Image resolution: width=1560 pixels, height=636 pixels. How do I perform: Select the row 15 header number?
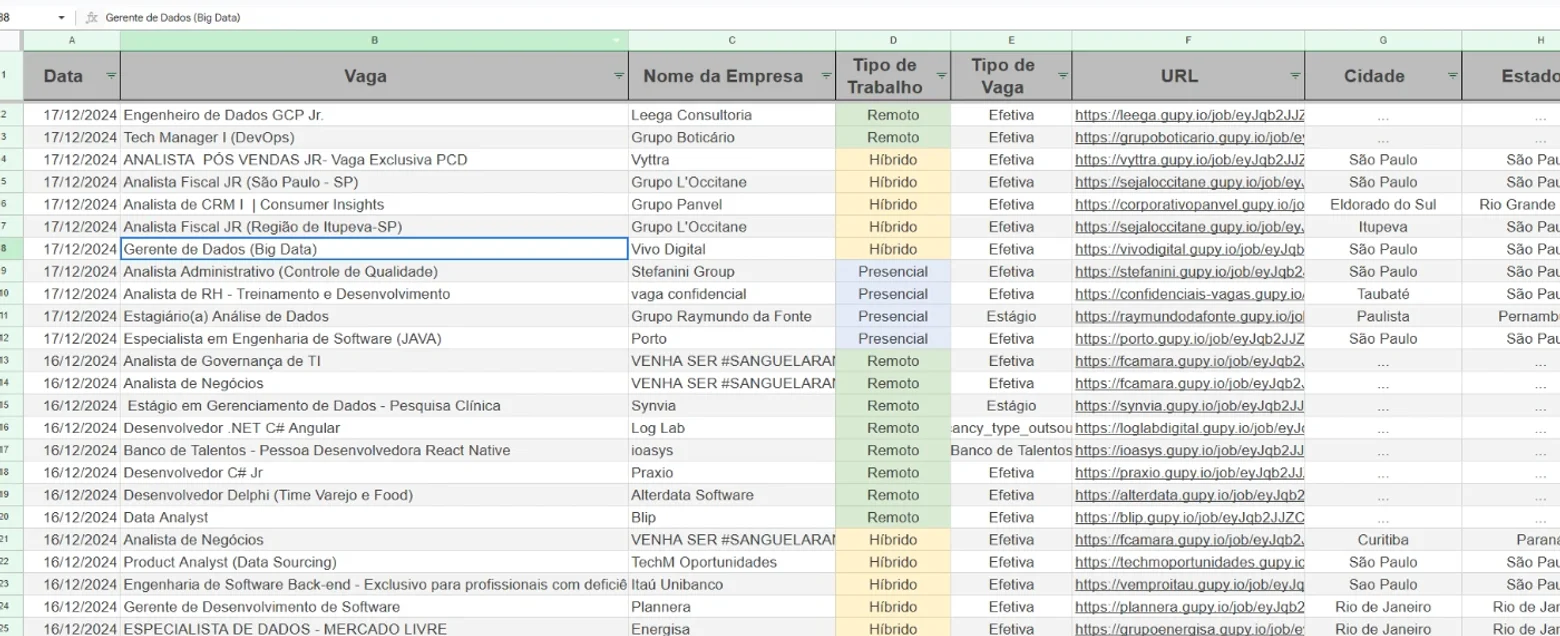tap(11, 406)
